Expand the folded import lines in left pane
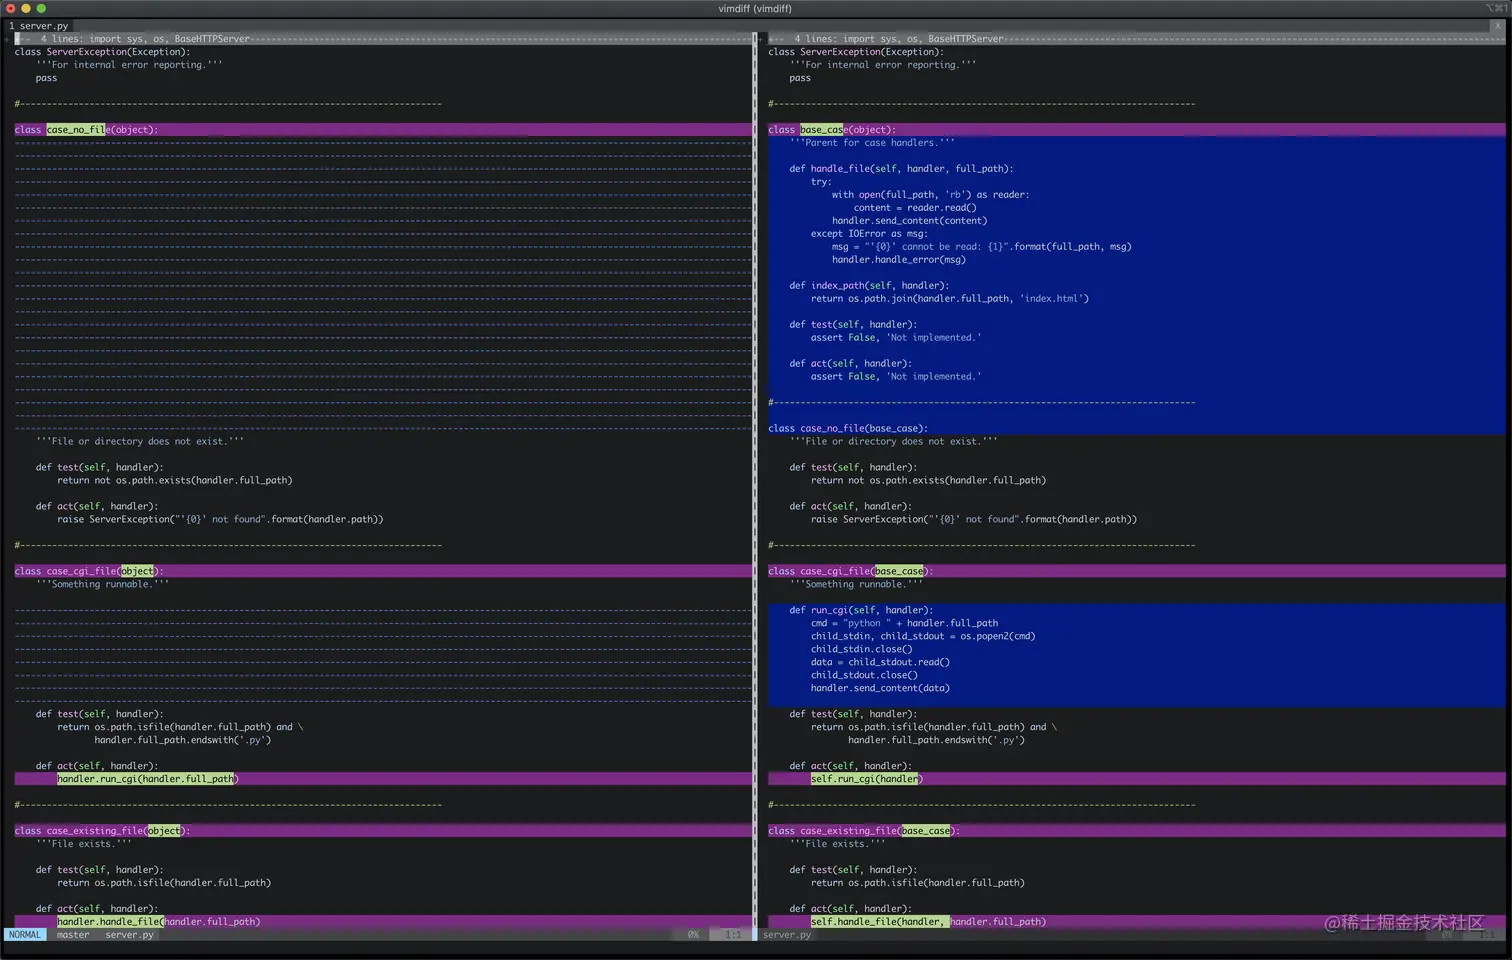Image resolution: width=1512 pixels, height=960 pixels. [x=382, y=39]
